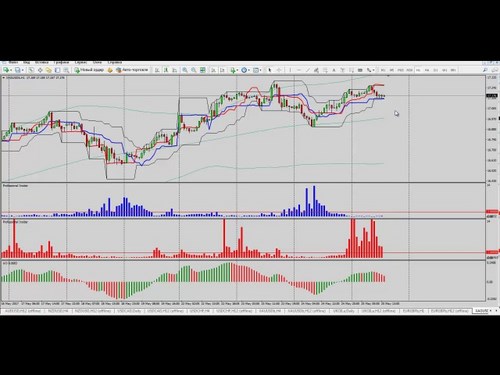Screen dimensions: 500x375
Task: Select the Text Label tool
Action: (x=343, y=70)
